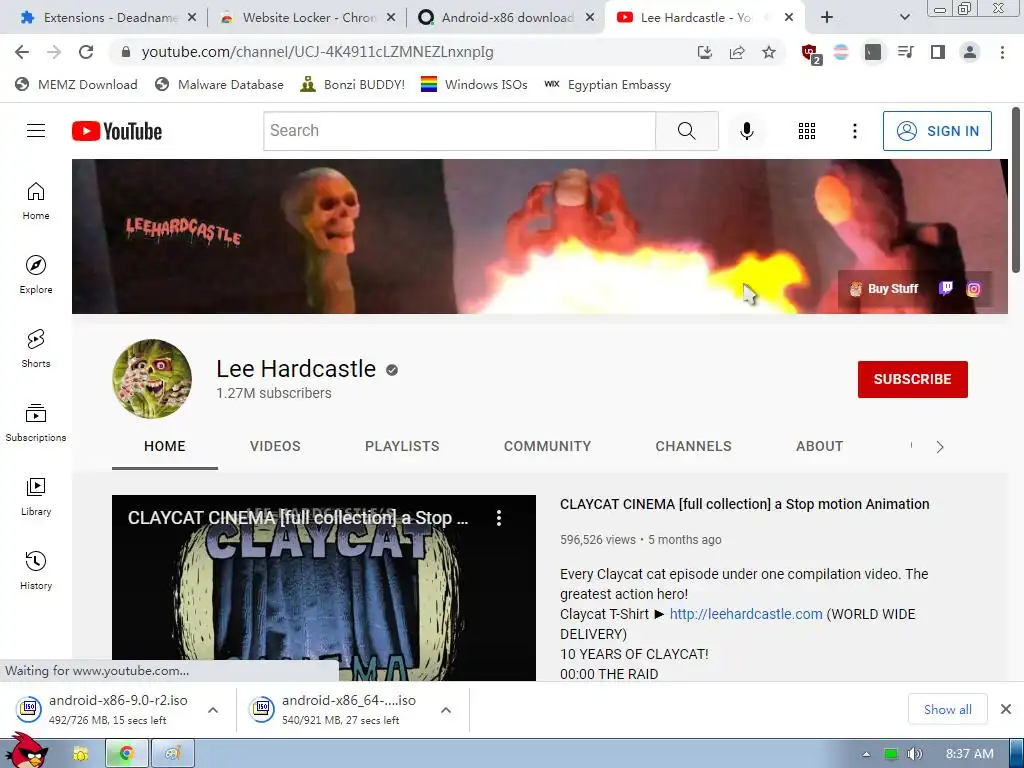Bookmark this page with star icon
The width and height of the screenshot is (1024, 768).
(x=769, y=52)
